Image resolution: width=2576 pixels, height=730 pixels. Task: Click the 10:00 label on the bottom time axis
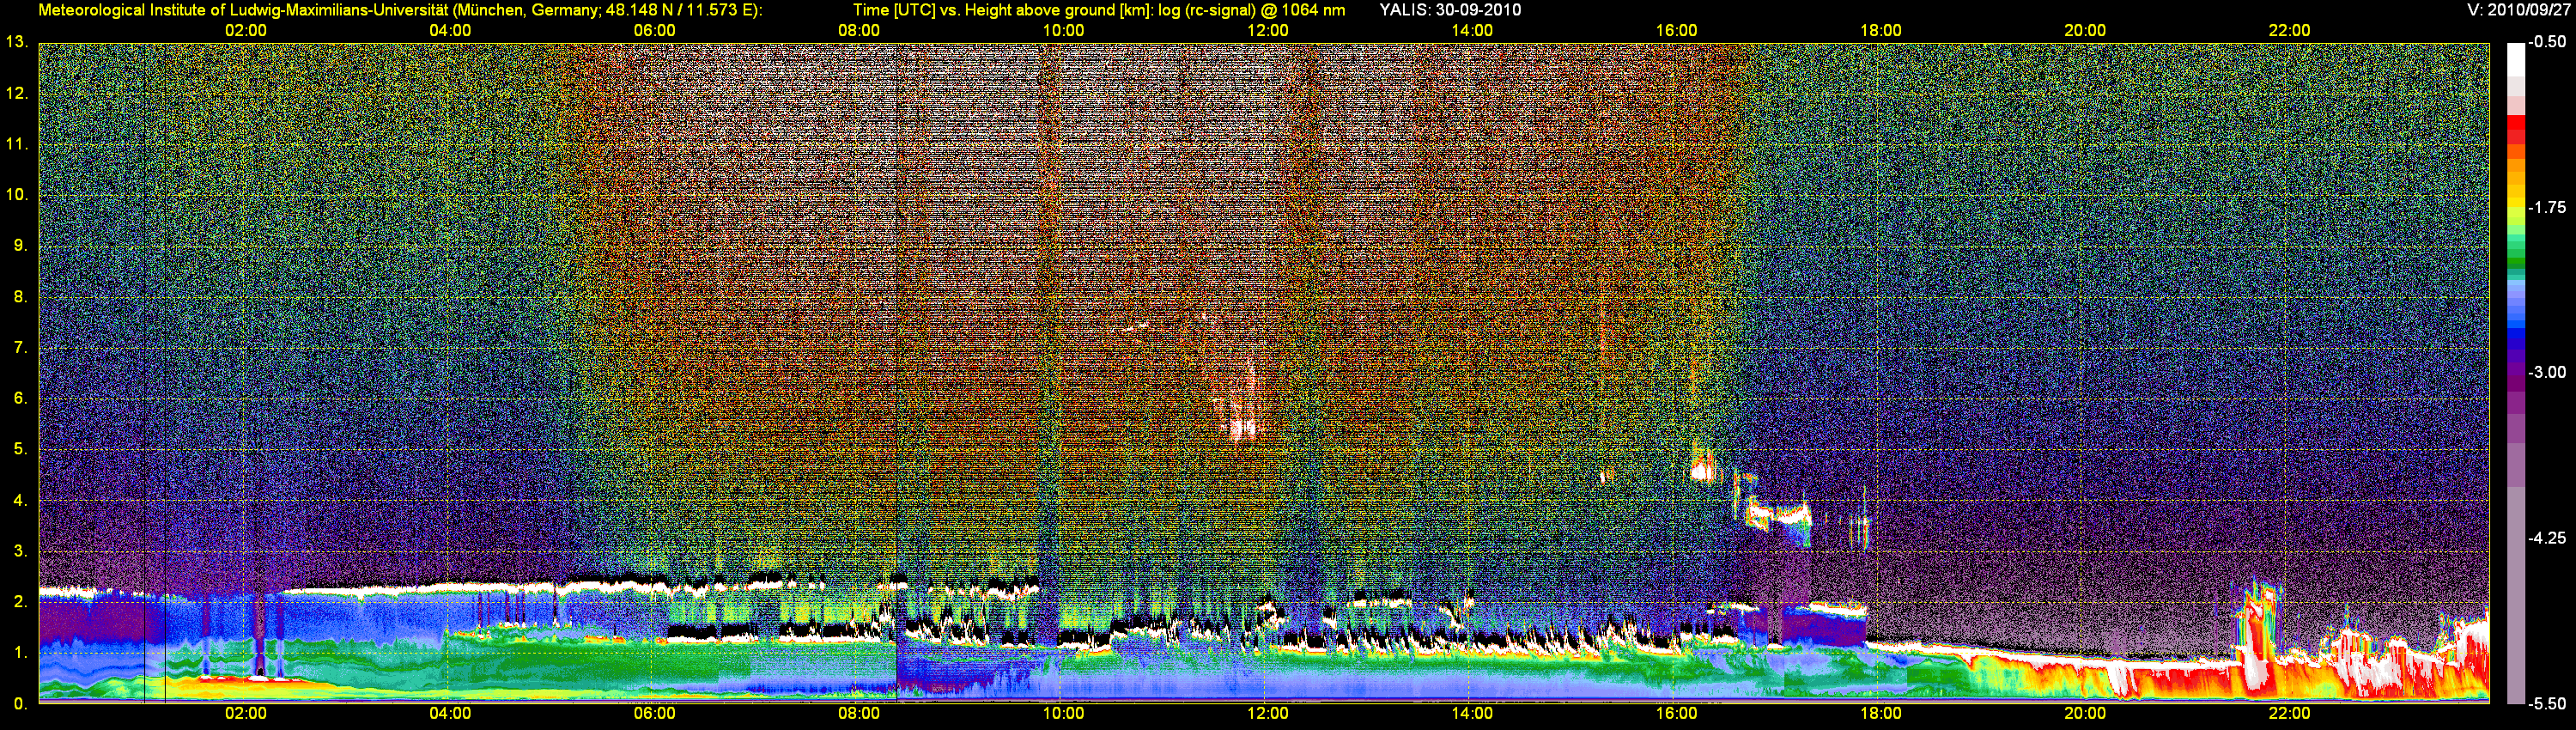click(1063, 714)
